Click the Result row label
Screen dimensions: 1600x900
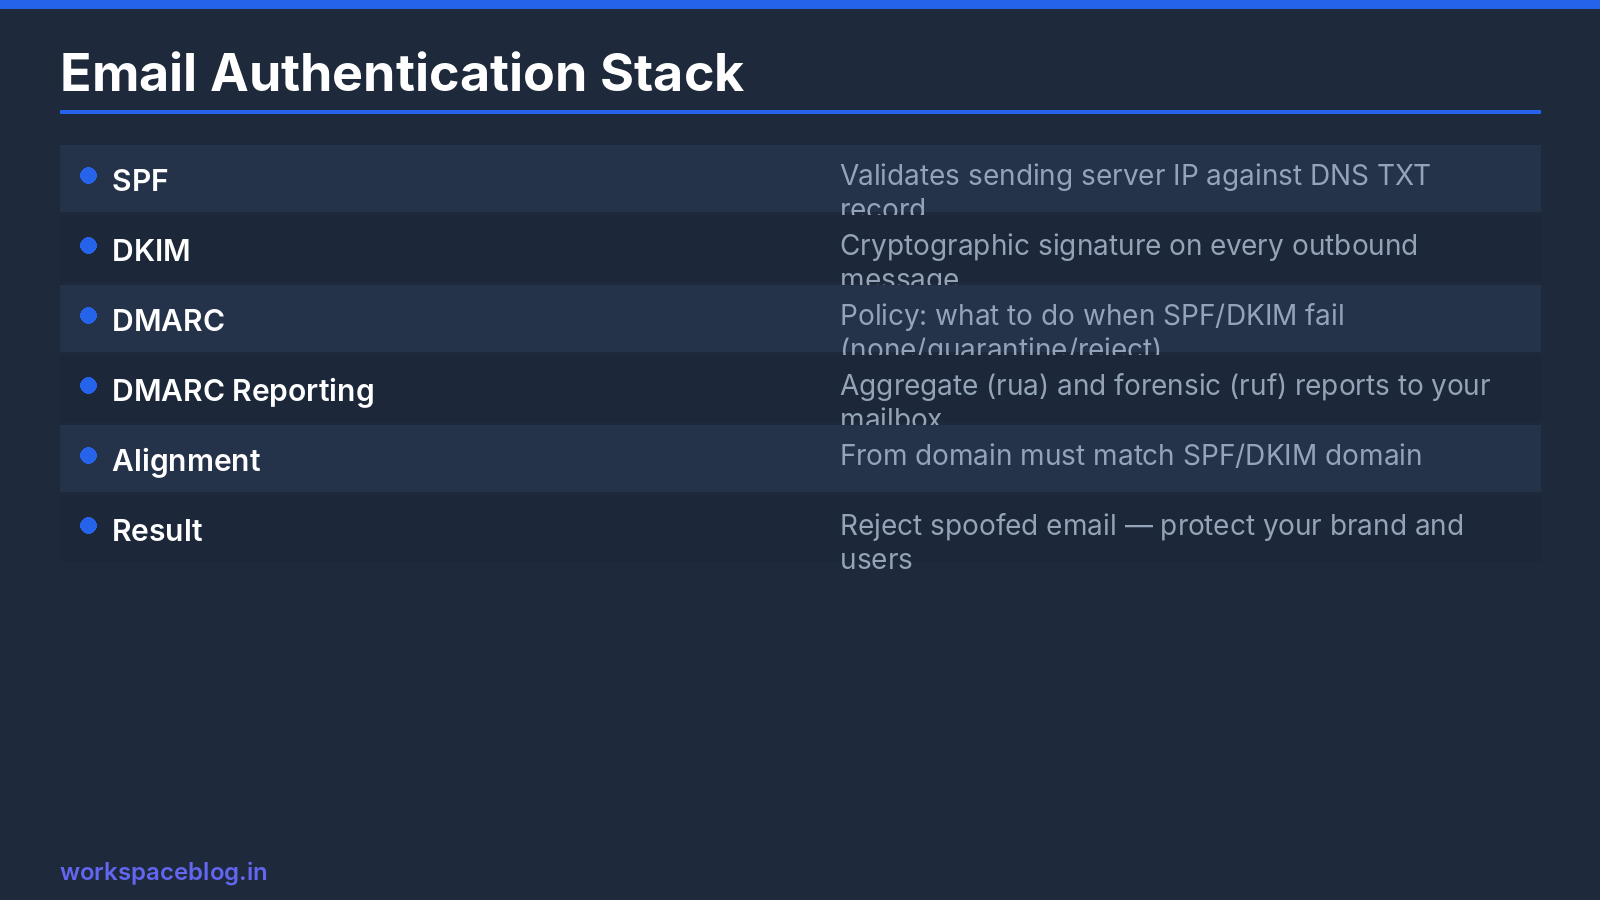(x=157, y=530)
